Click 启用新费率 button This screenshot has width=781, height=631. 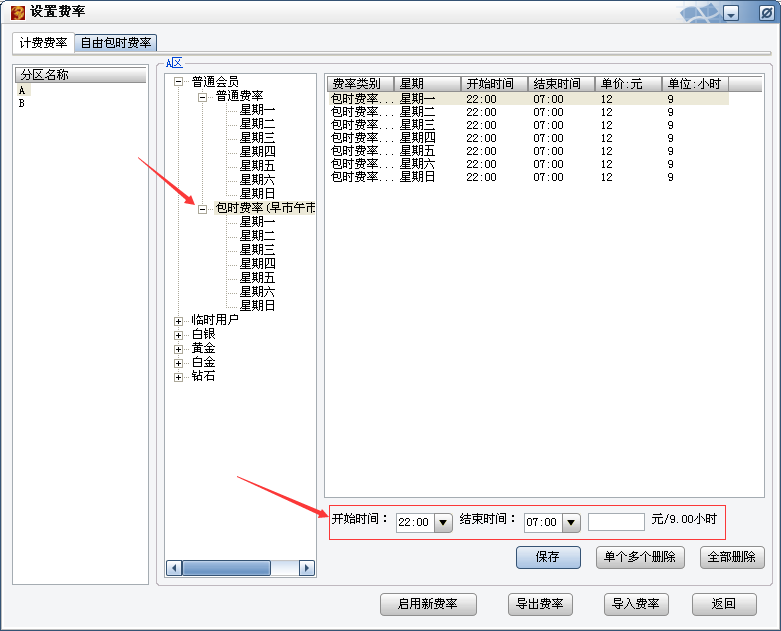coord(428,604)
